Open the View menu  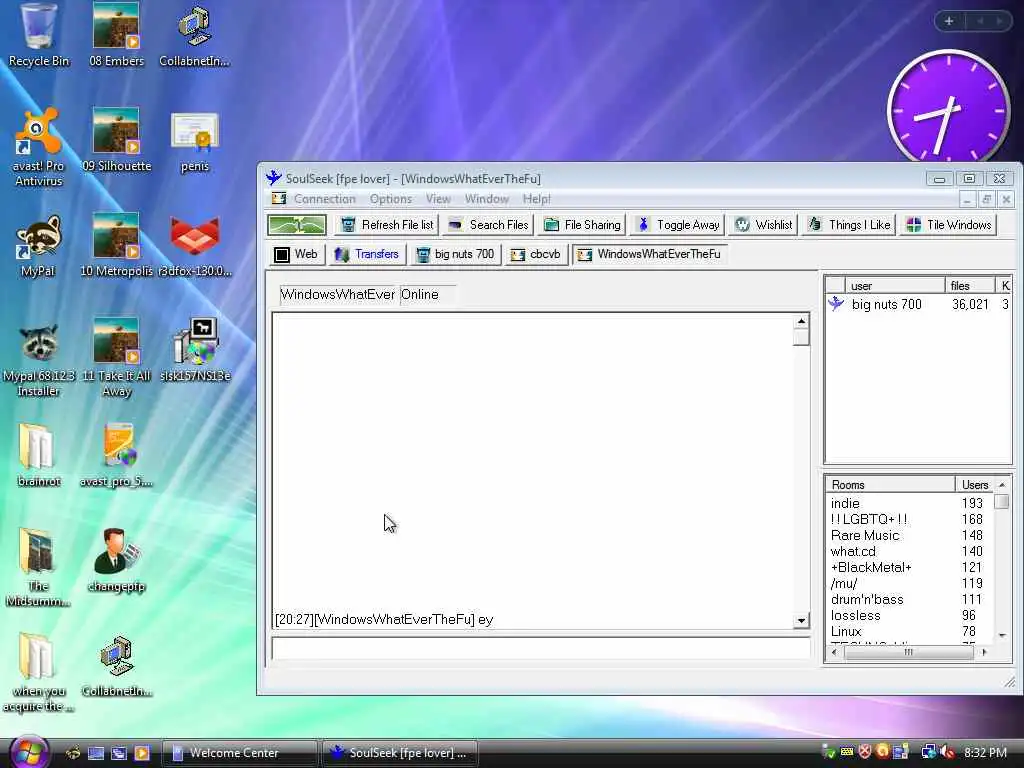438,199
